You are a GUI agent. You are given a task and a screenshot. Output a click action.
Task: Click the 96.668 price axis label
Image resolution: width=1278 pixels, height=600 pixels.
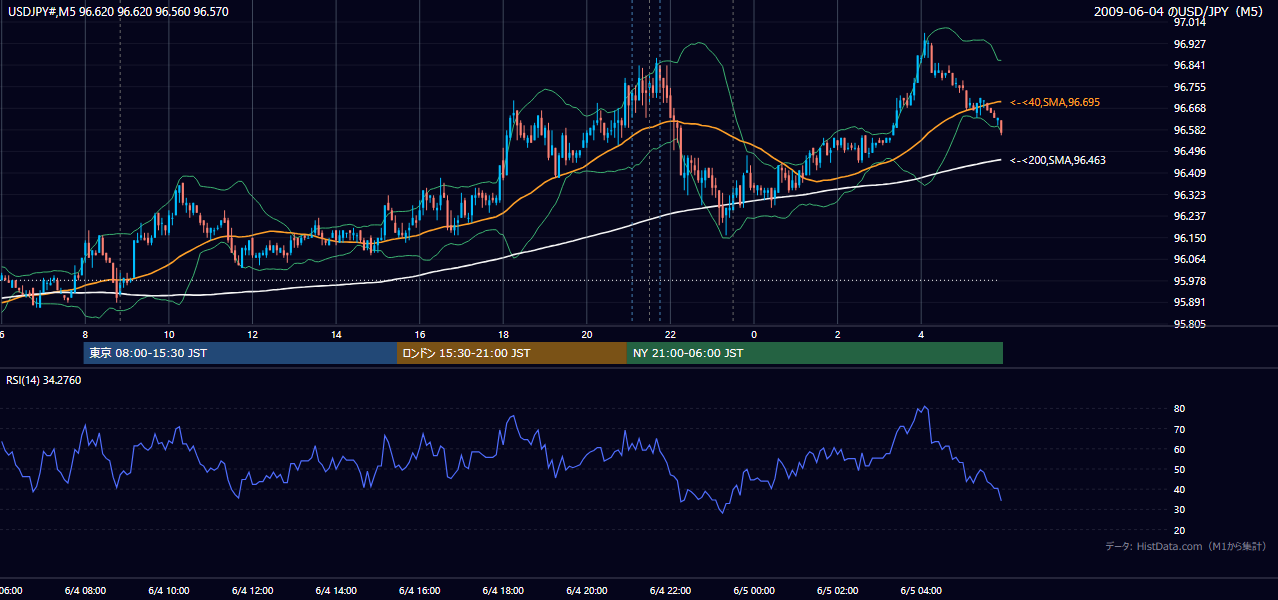point(1189,108)
